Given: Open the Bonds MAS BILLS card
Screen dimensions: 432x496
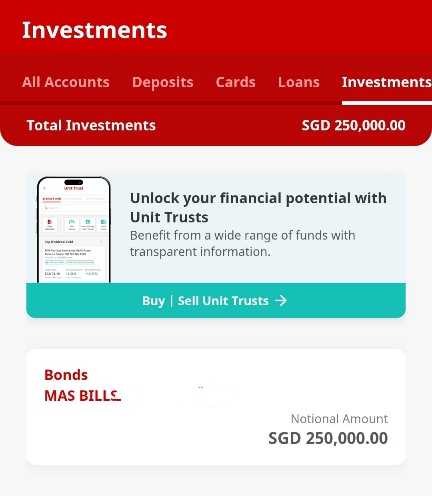Looking at the screenshot, I should [x=216, y=407].
